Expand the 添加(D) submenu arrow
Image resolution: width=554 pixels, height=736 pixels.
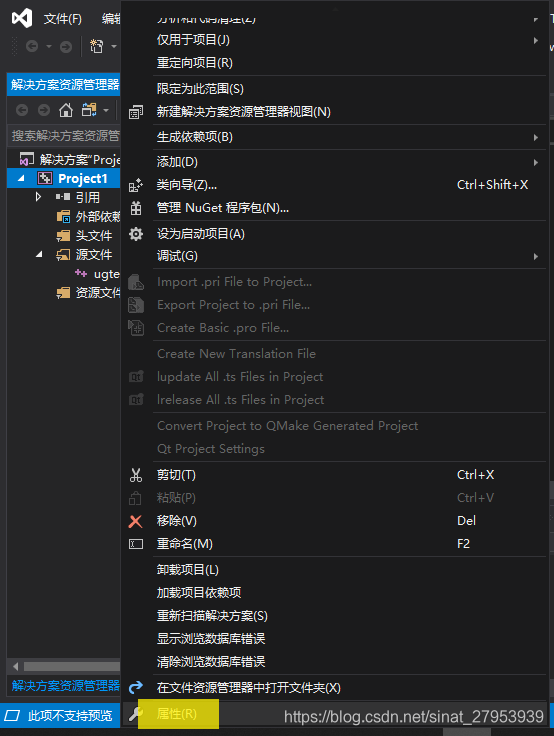[x=536, y=162]
